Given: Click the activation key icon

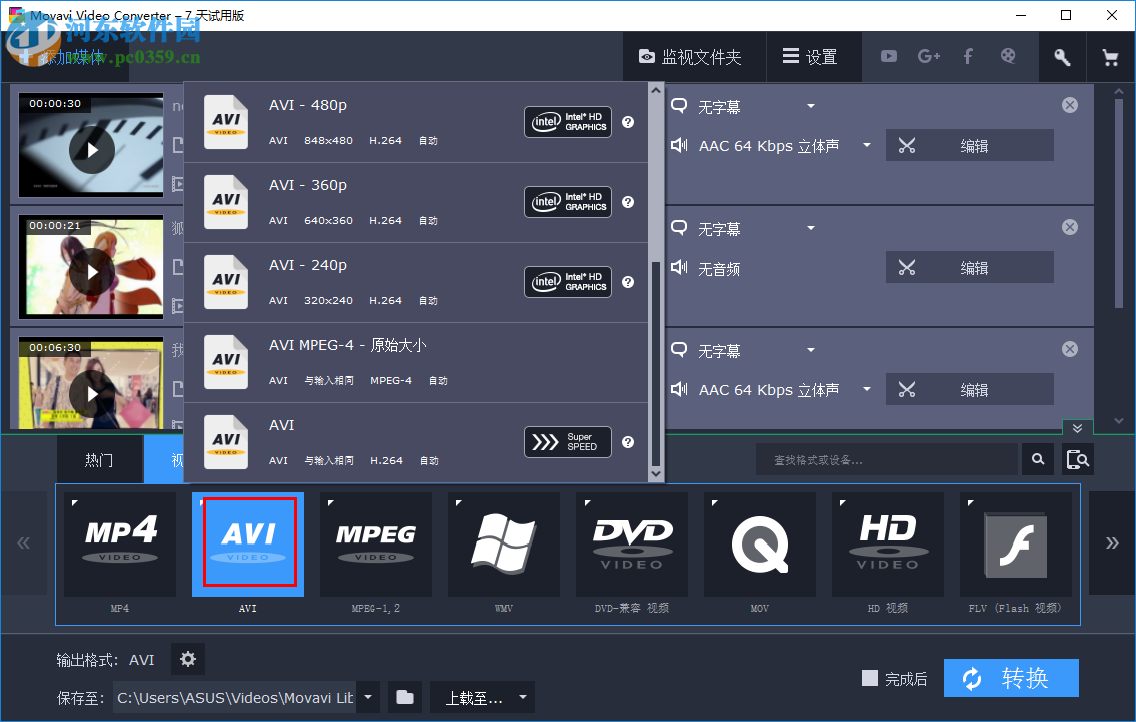Looking at the screenshot, I should 1062,56.
